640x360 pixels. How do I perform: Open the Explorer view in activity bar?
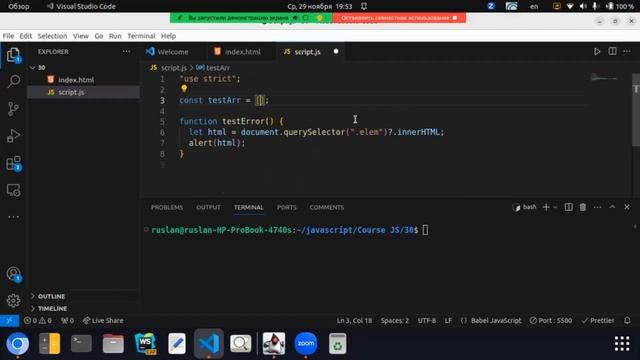point(13,55)
